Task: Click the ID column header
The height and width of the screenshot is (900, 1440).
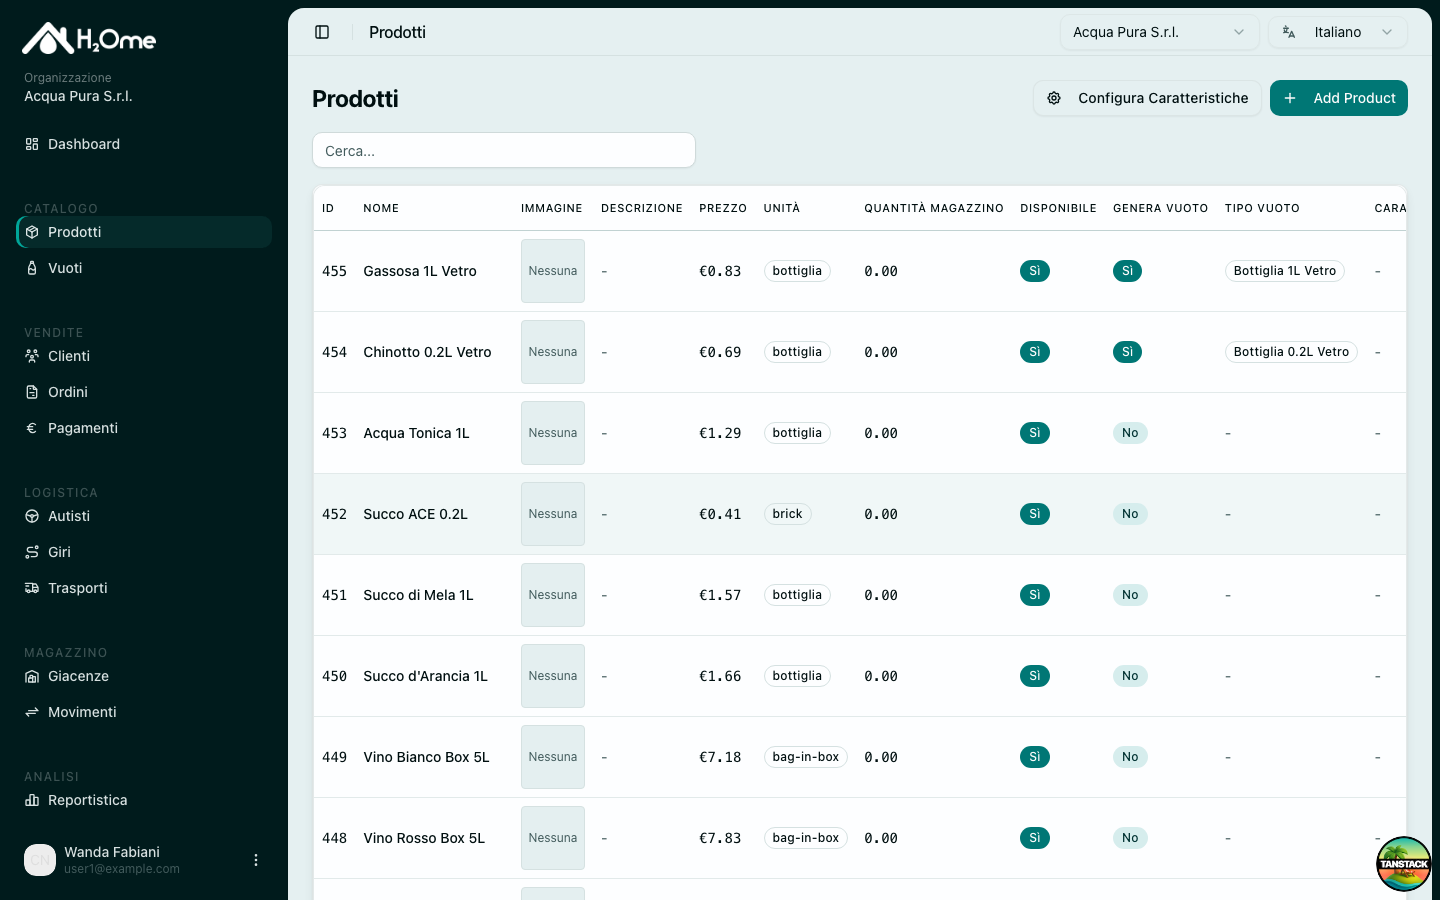Action: click(328, 208)
